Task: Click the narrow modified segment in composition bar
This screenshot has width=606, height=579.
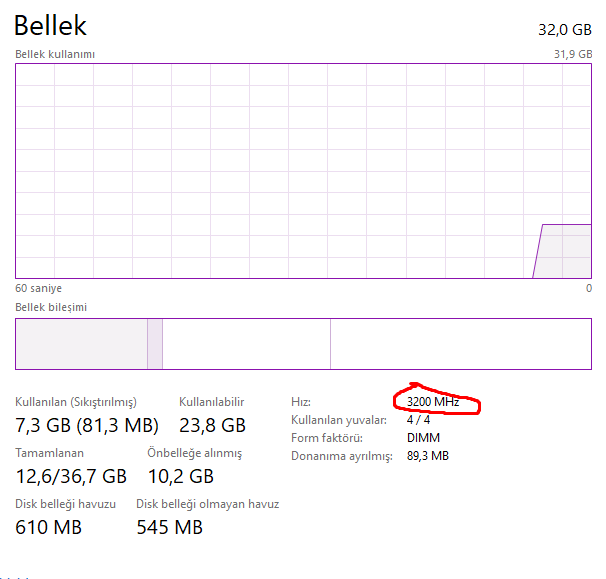Action: [x=154, y=344]
